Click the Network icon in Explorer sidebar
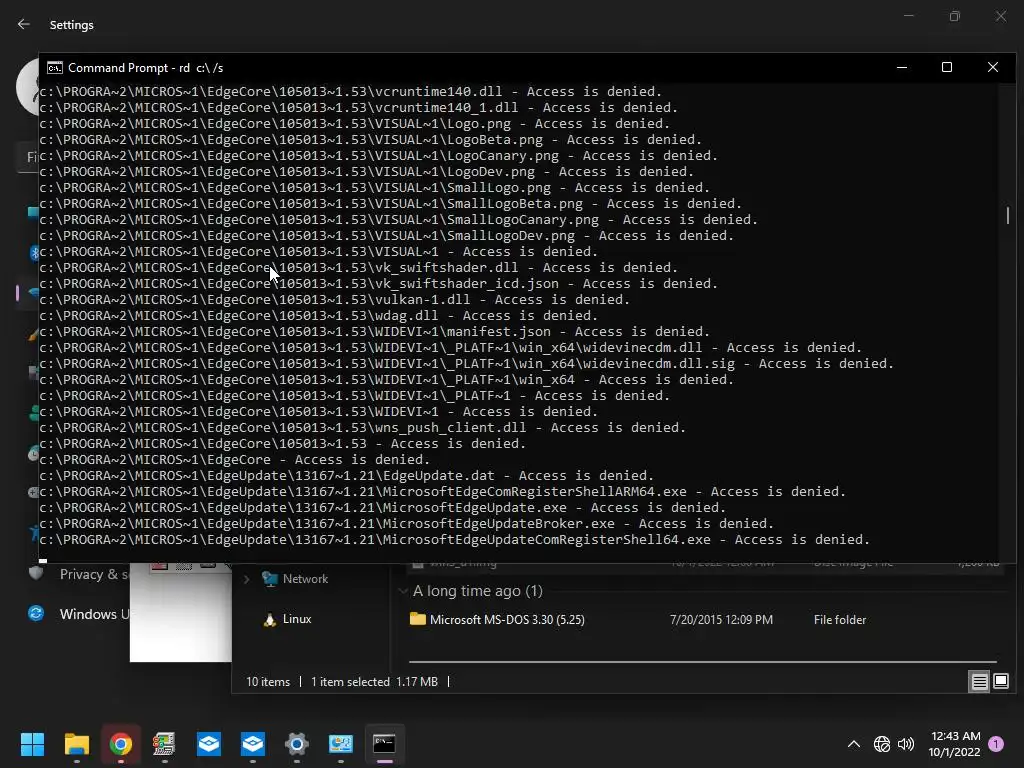 269,579
